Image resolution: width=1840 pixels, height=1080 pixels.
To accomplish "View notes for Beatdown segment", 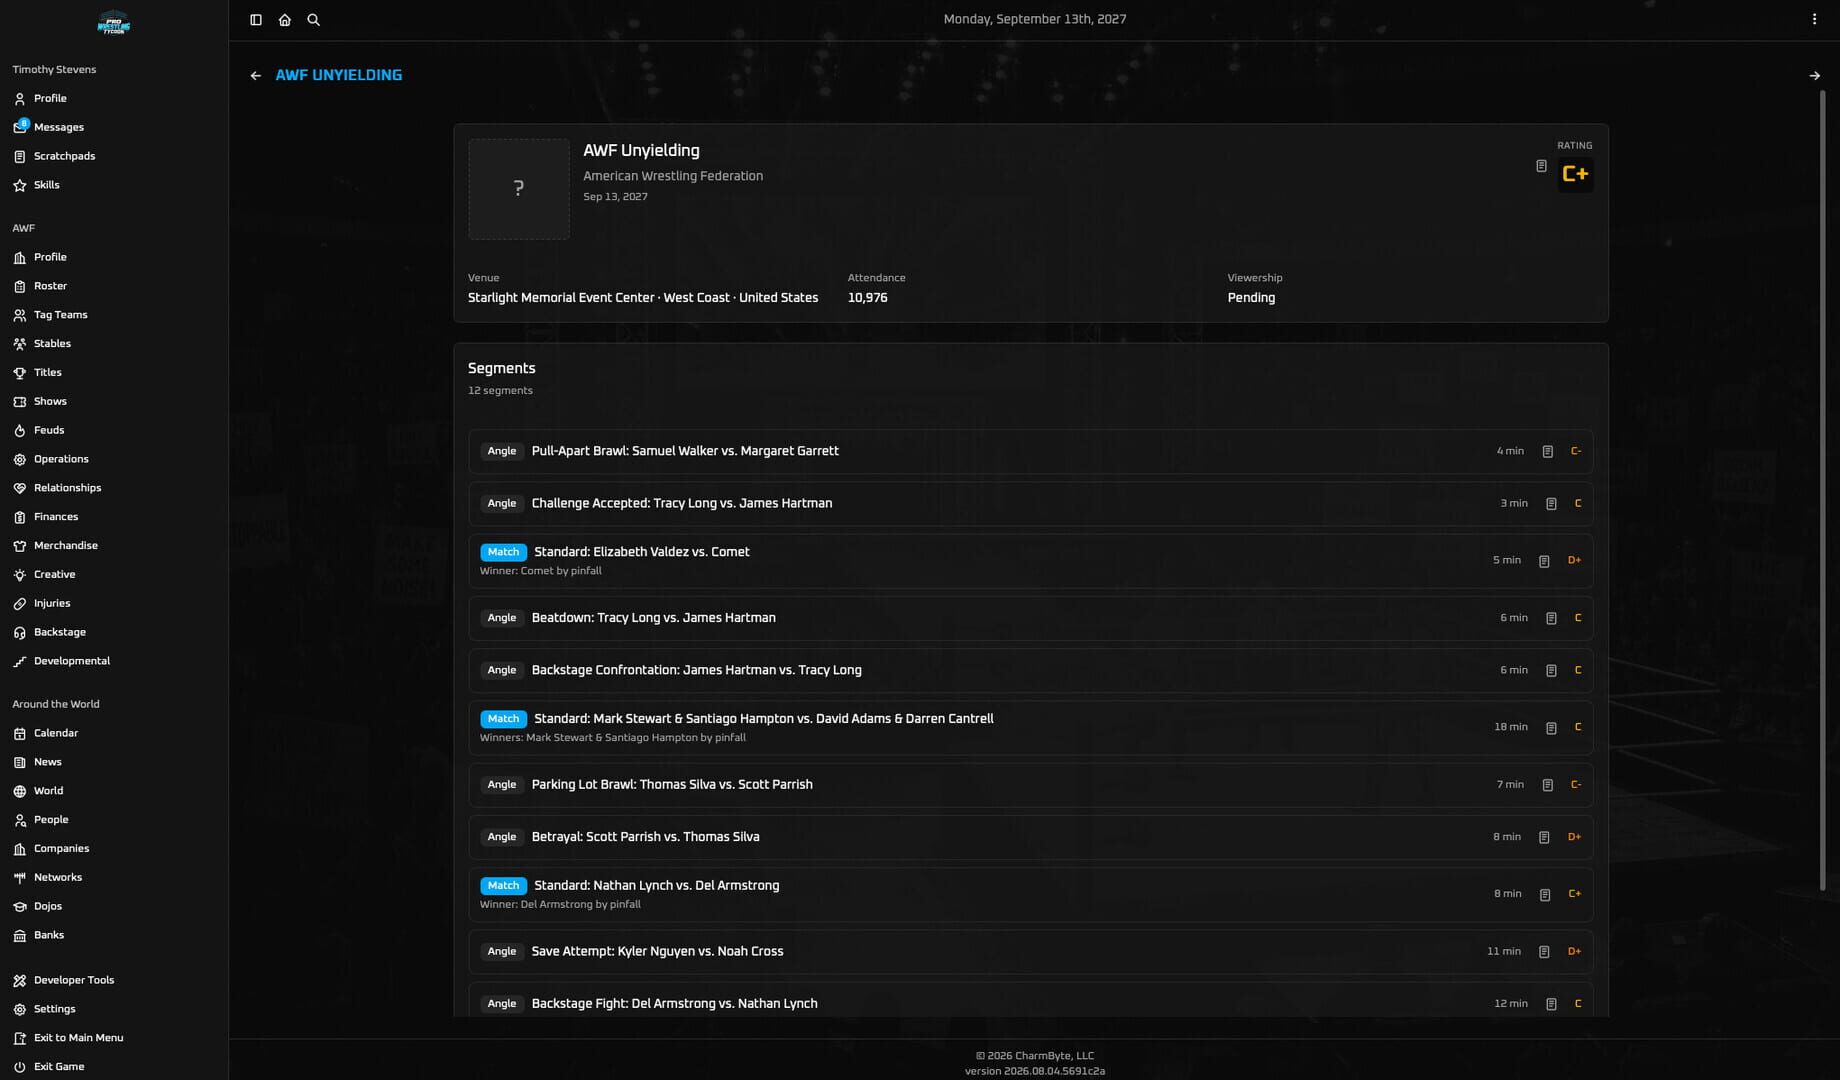I will [1551, 619].
